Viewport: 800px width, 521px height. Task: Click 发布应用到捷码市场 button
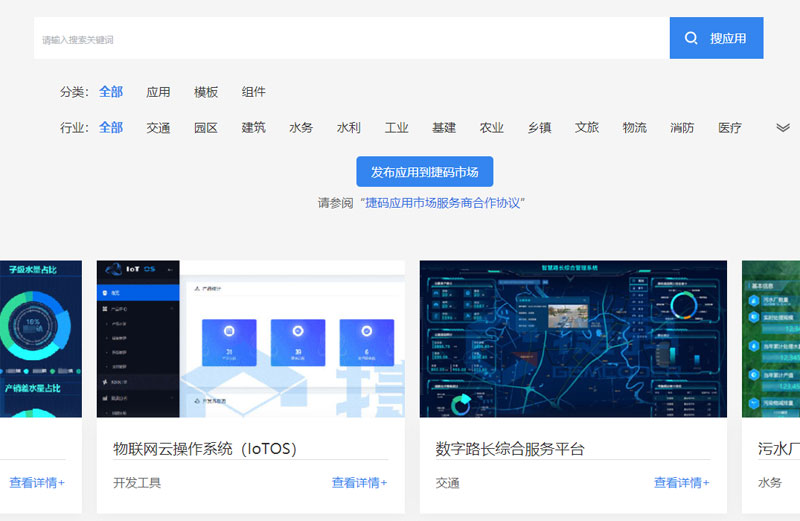coord(424,172)
